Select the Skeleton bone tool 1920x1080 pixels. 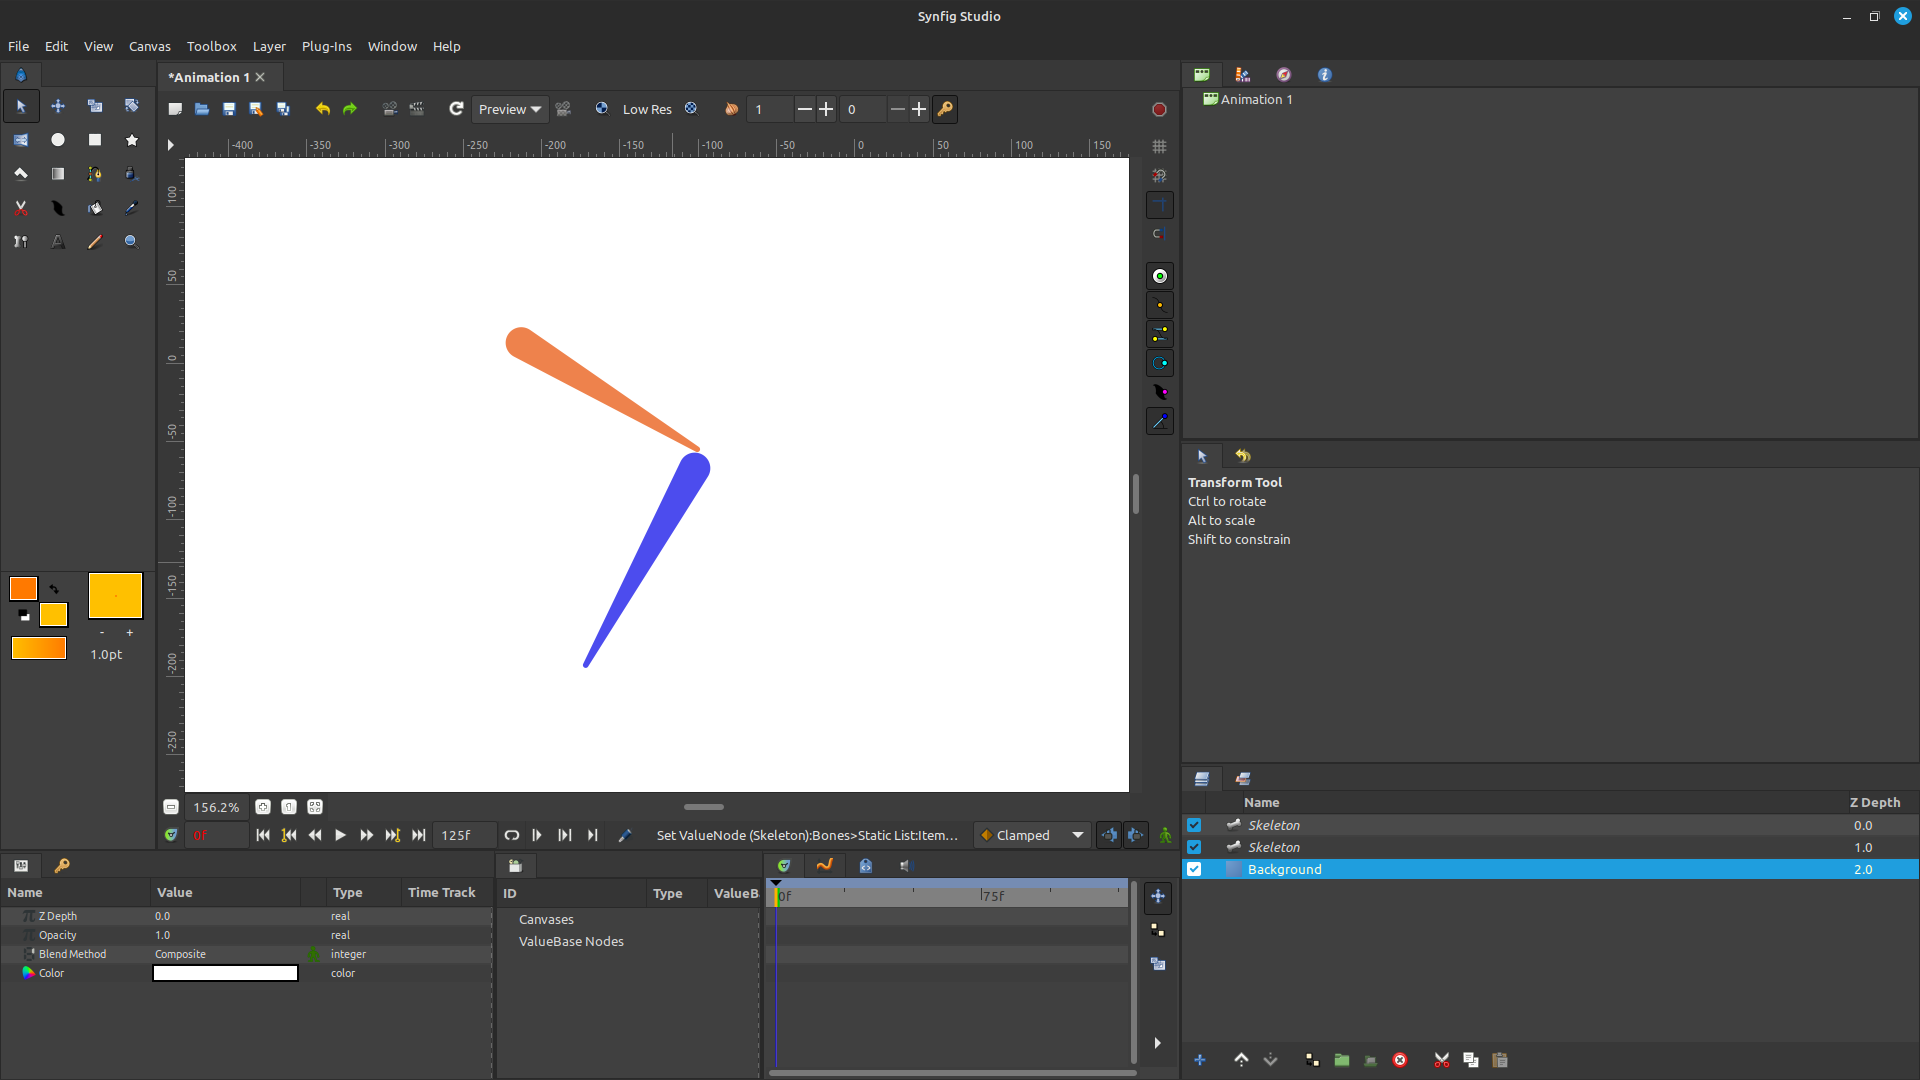point(21,241)
